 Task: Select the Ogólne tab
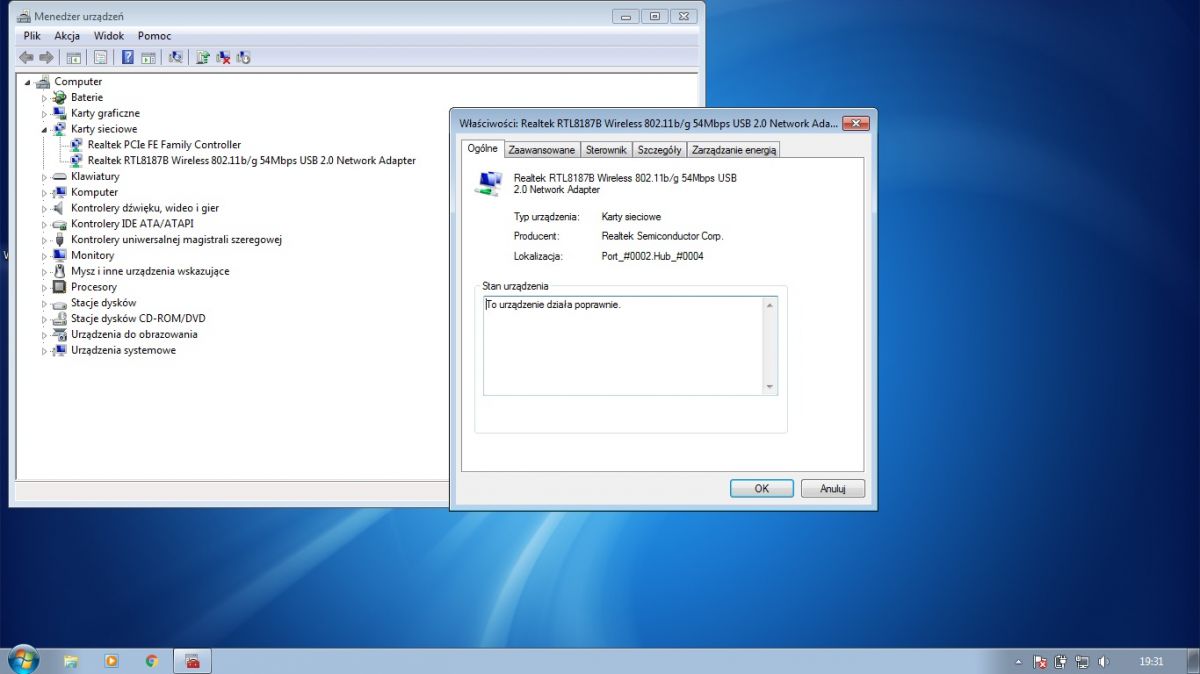(x=482, y=148)
